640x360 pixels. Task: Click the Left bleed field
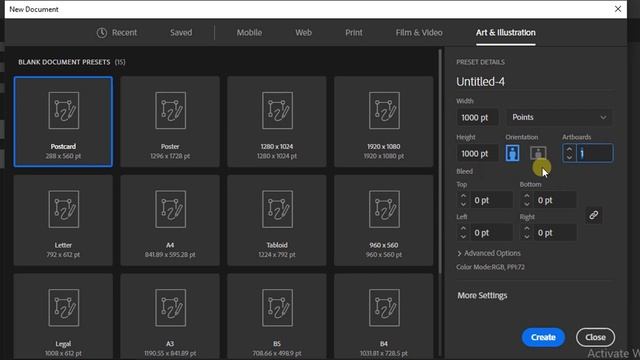[491, 233]
